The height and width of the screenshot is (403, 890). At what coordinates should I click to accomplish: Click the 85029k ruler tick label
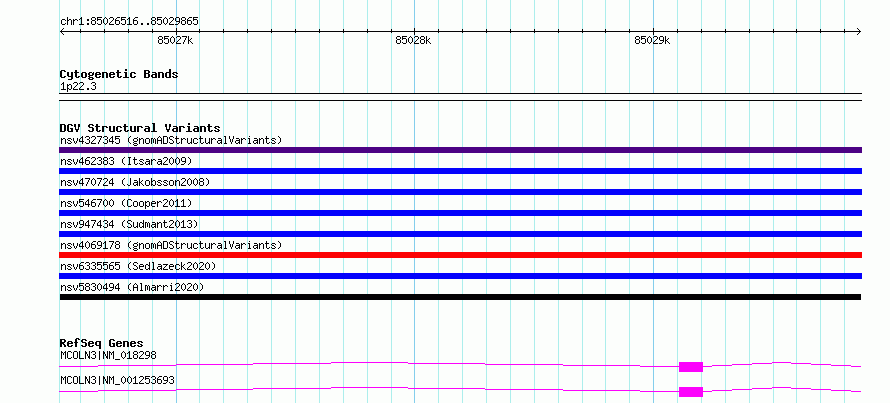(652, 41)
